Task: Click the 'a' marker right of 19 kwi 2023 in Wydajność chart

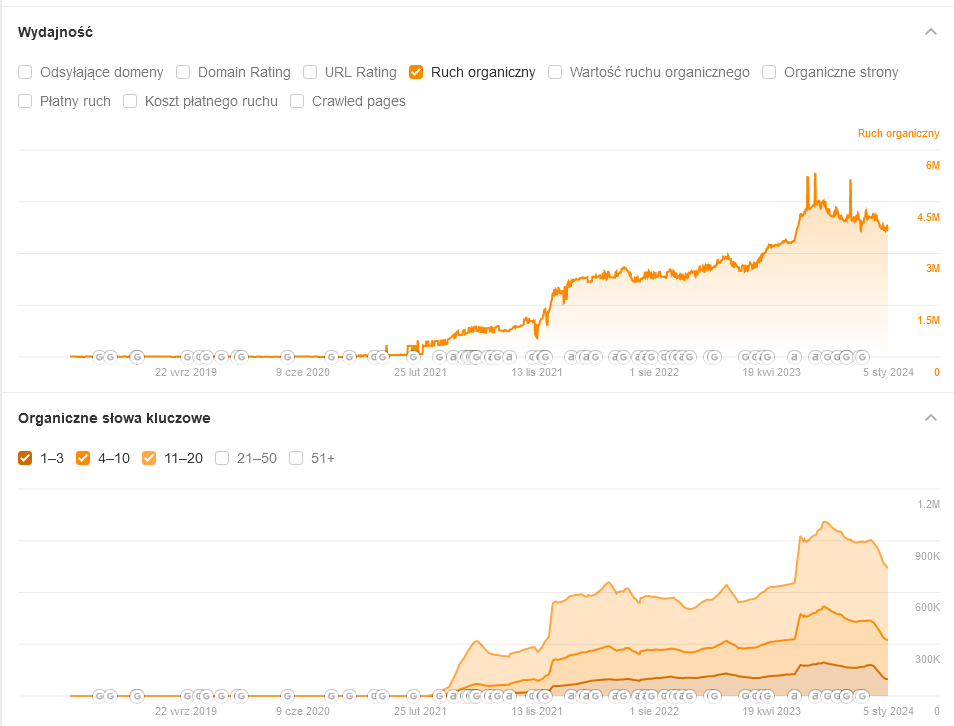Action: click(794, 356)
